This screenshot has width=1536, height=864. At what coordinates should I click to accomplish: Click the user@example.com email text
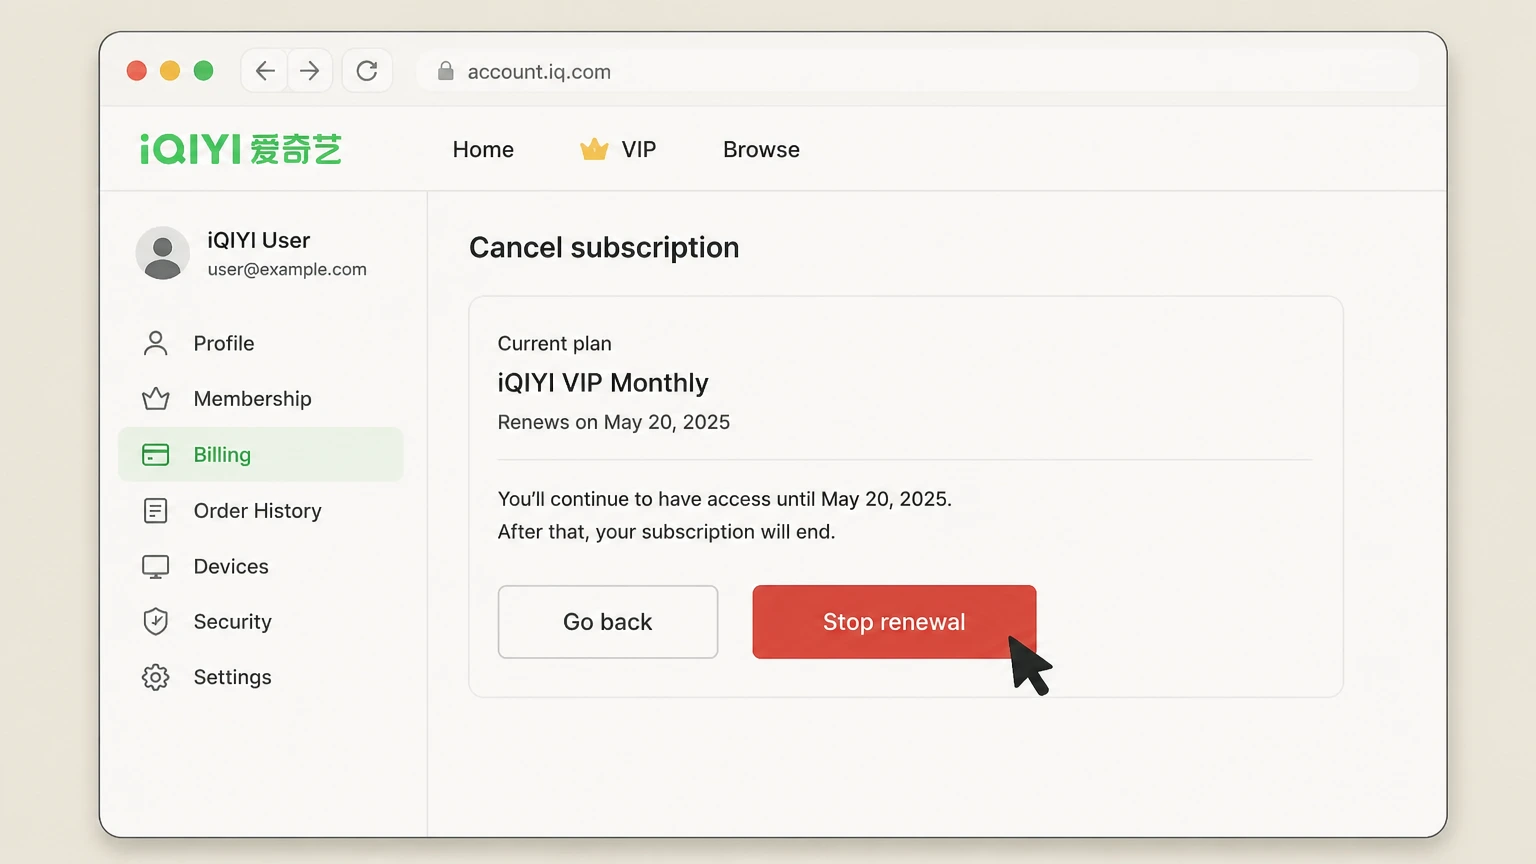point(287,269)
